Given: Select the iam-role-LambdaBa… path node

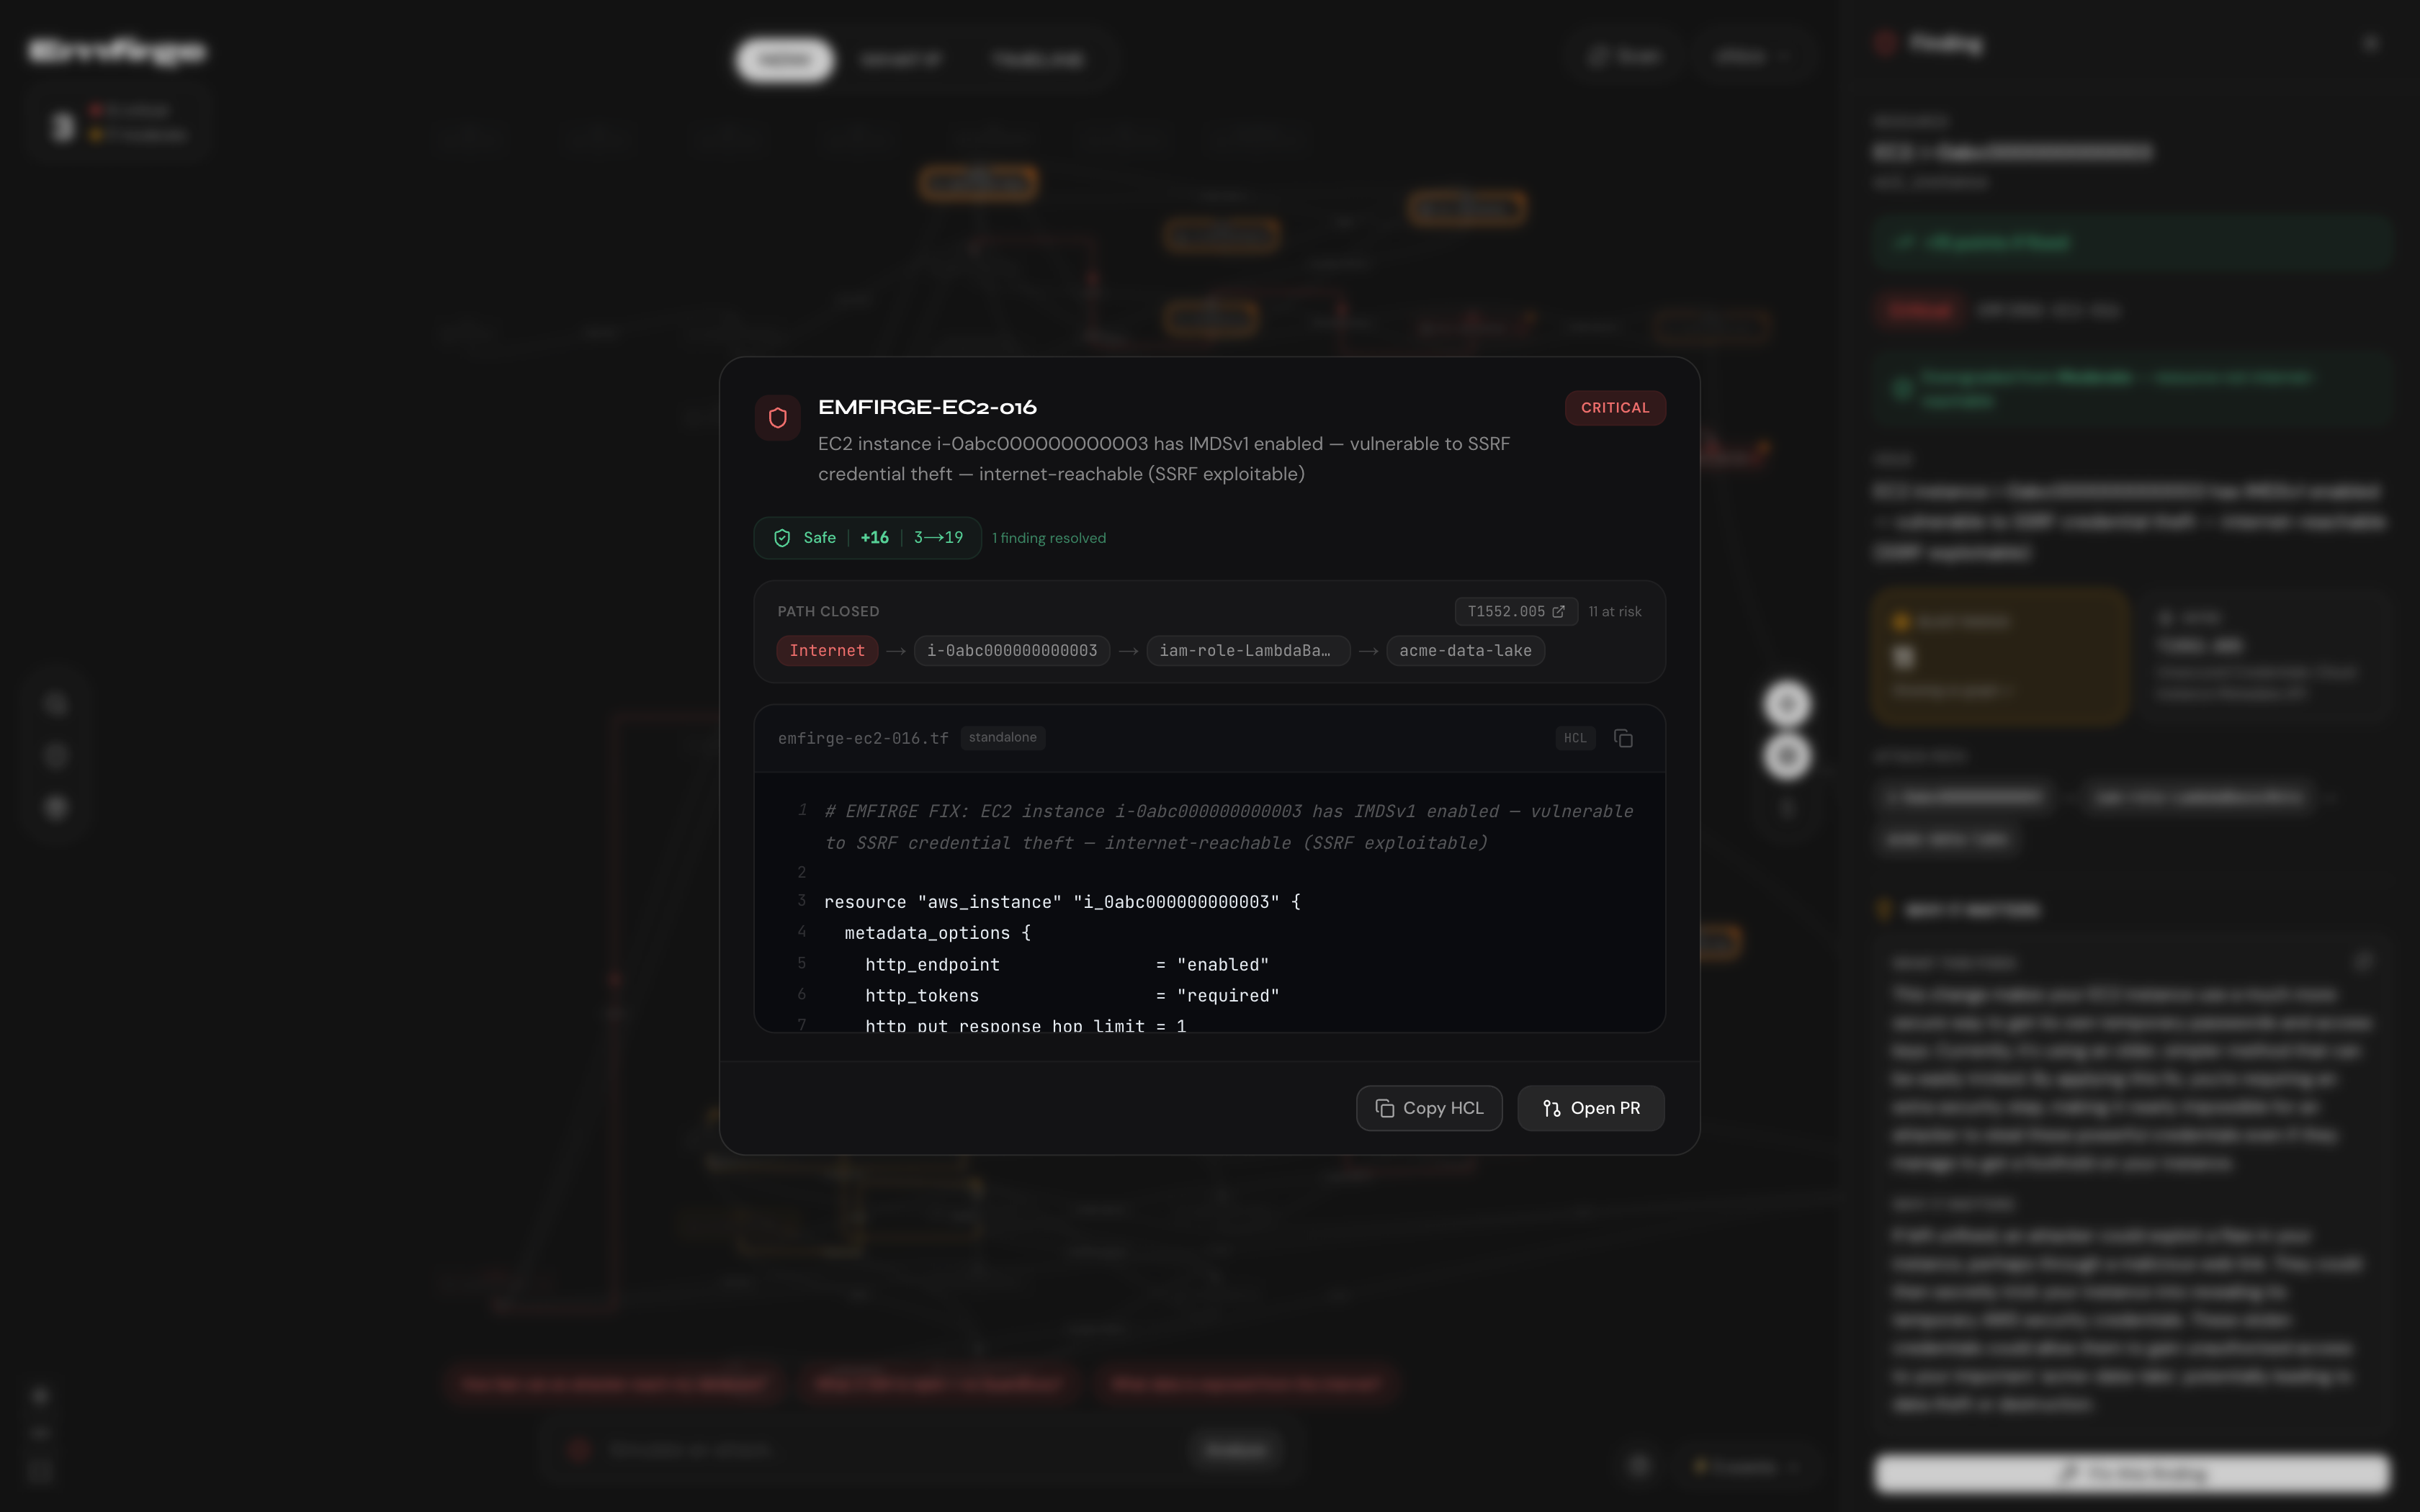Looking at the screenshot, I should click(1247, 651).
